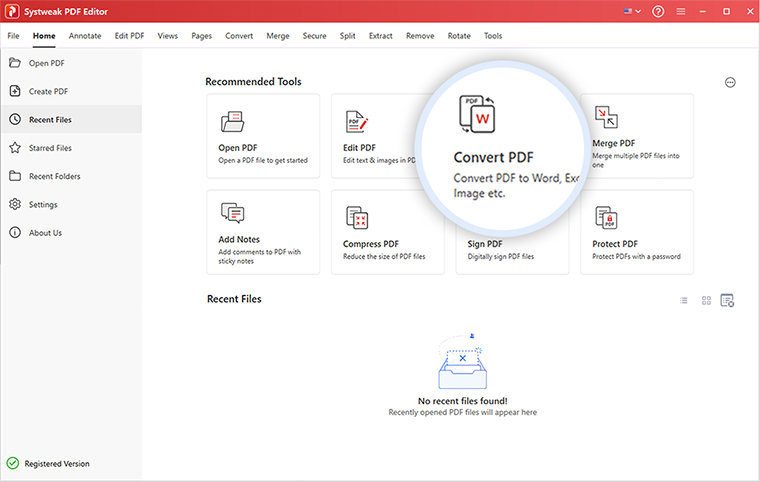Click the Settings gear icon
This screenshot has width=760, height=482.
(15, 204)
